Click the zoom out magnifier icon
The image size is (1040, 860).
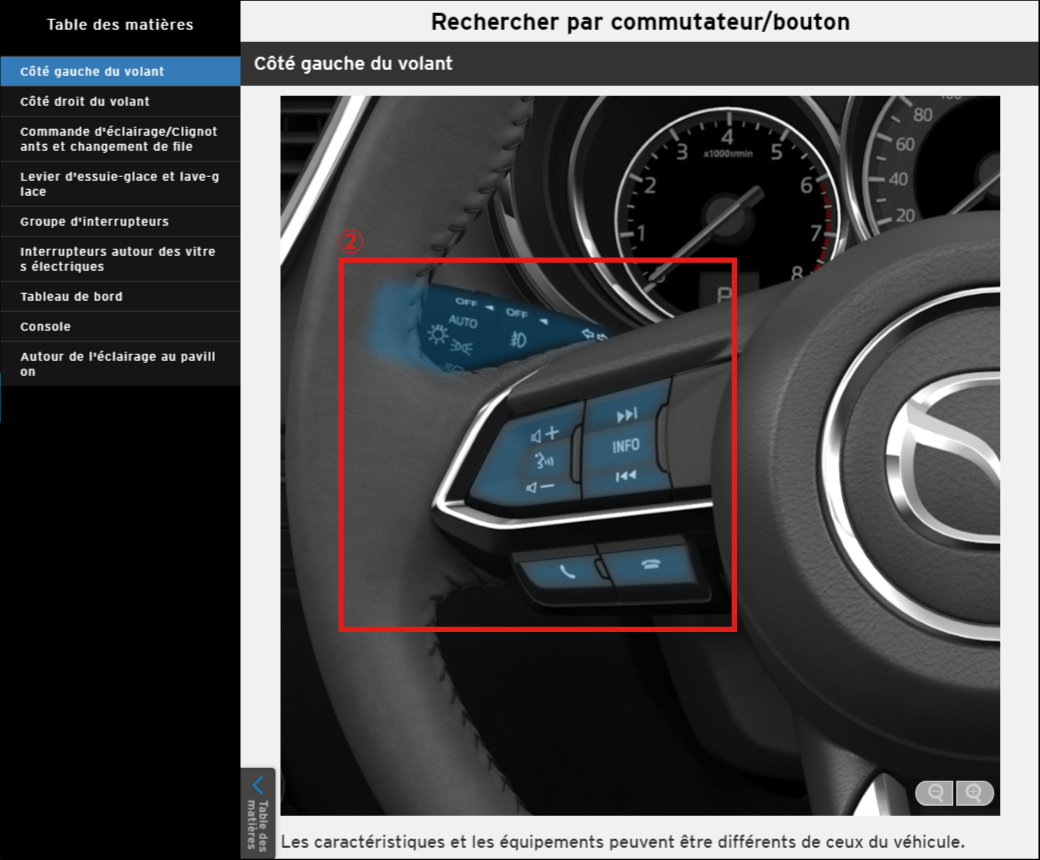[936, 793]
